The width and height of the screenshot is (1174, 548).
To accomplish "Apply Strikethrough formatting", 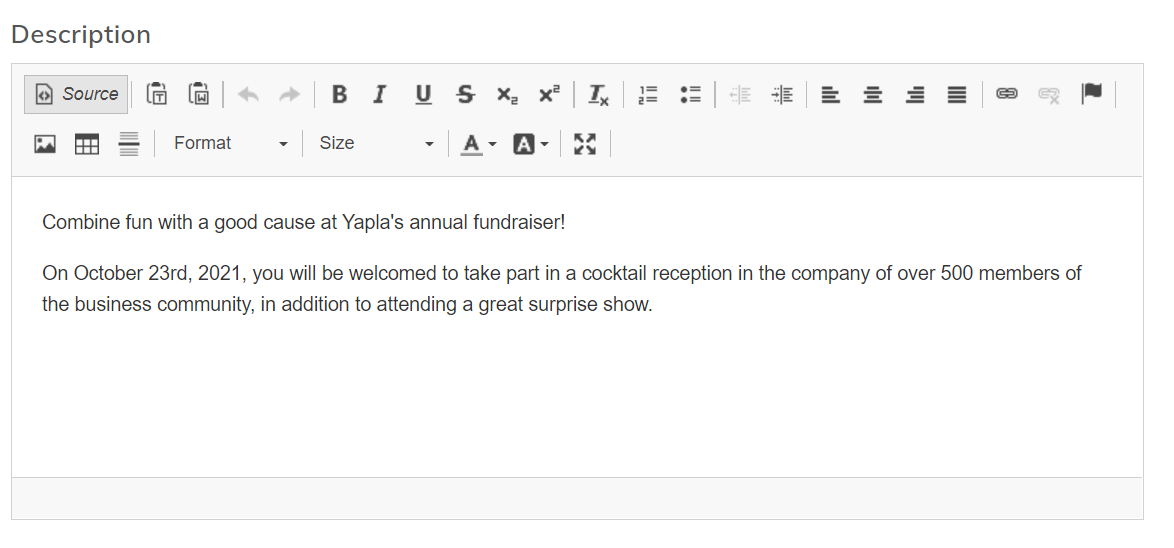I will (x=465, y=94).
